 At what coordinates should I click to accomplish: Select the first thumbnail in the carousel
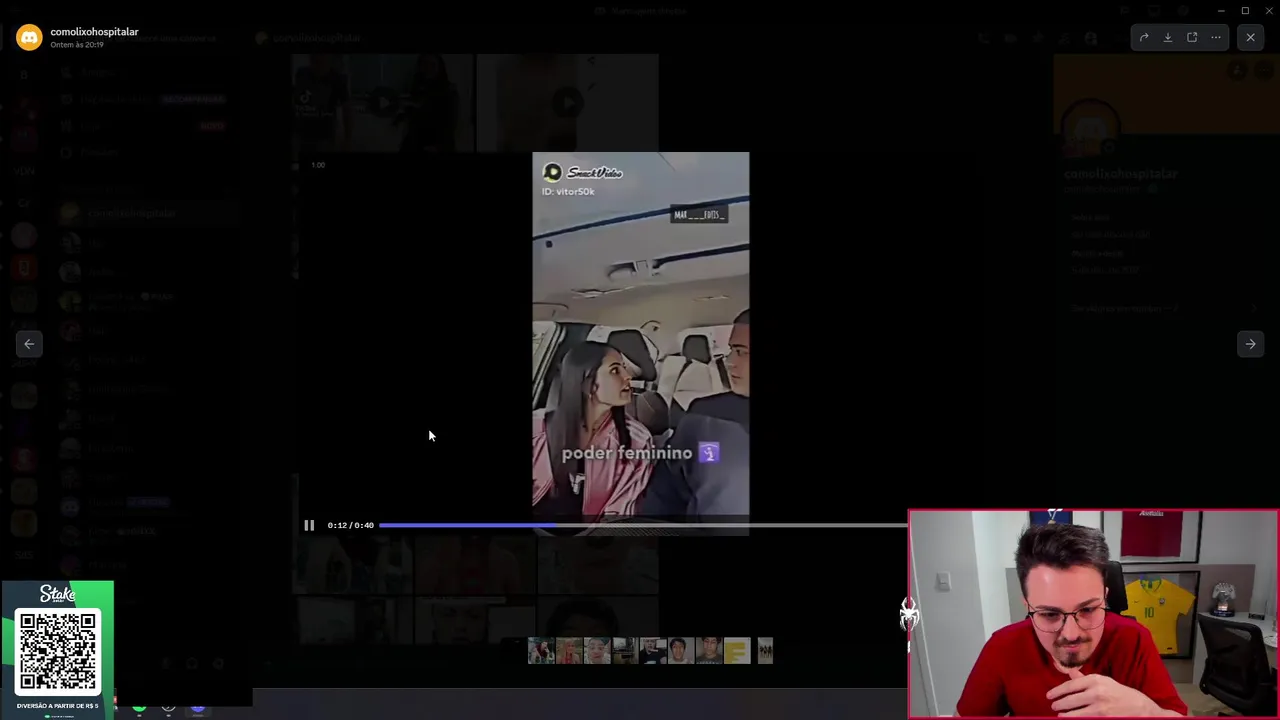(x=541, y=651)
